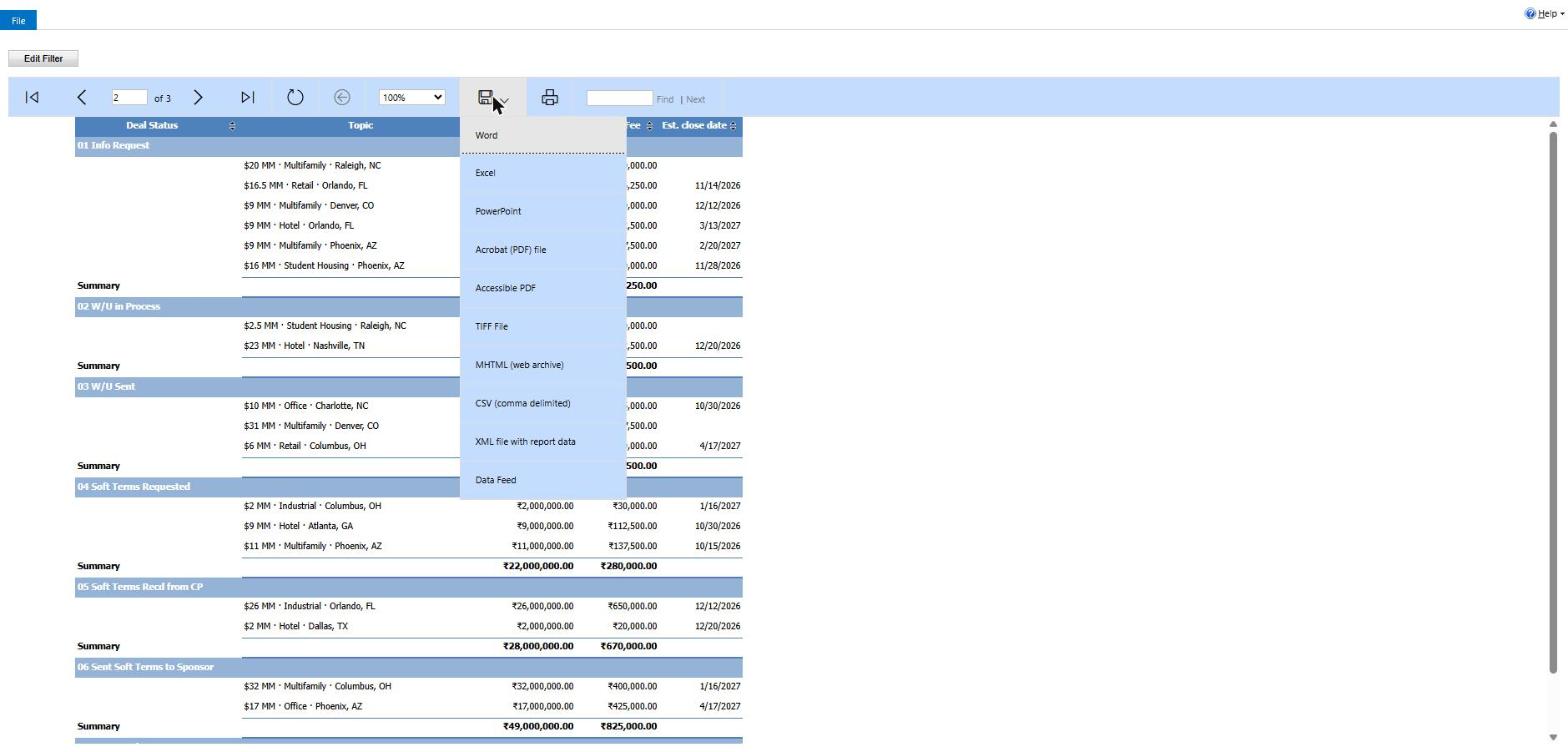Click $9 MM Multifamily Denver, CO topic

309,206
